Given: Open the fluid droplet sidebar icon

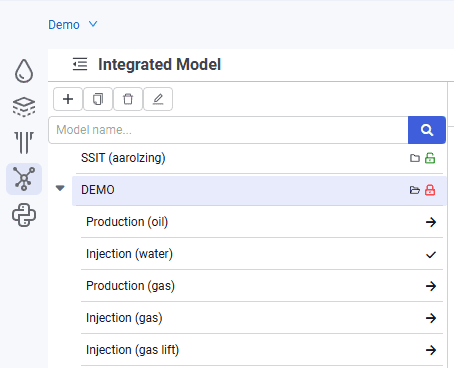Looking at the screenshot, I should click(24, 71).
